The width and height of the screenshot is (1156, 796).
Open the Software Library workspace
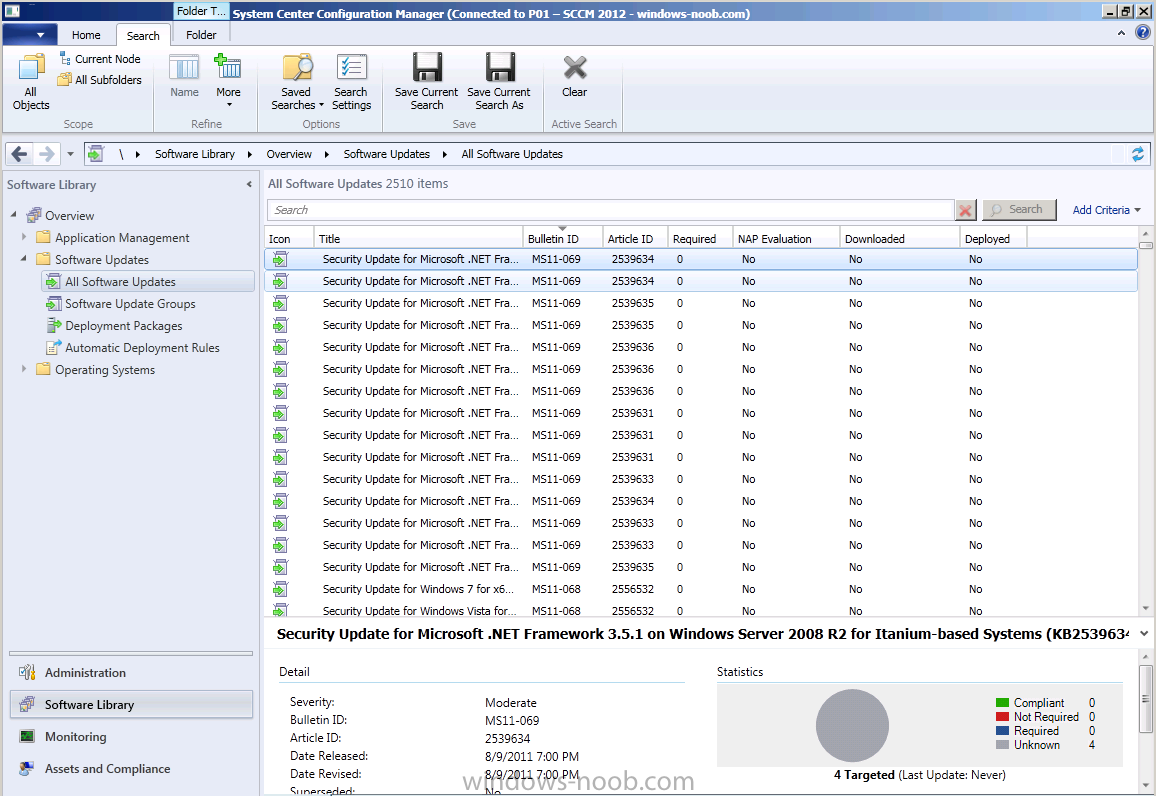pos(131,705)
